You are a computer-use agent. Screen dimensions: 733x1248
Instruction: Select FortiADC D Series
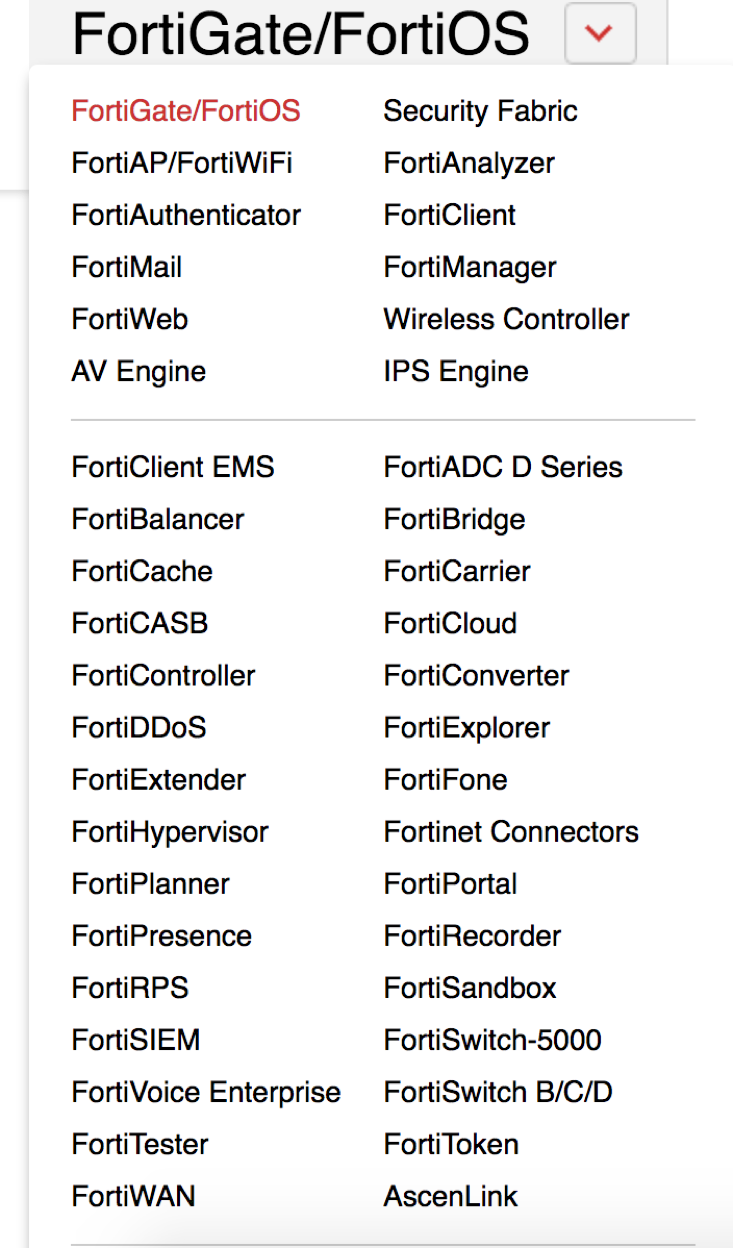pyautogui.click(x=503, y=467)
